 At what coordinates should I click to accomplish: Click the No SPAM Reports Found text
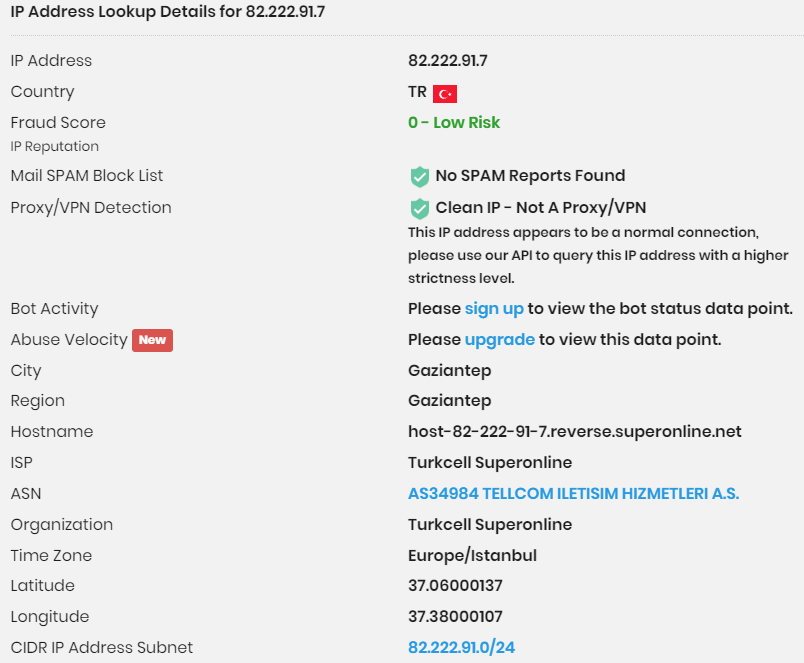pos(530,175)
